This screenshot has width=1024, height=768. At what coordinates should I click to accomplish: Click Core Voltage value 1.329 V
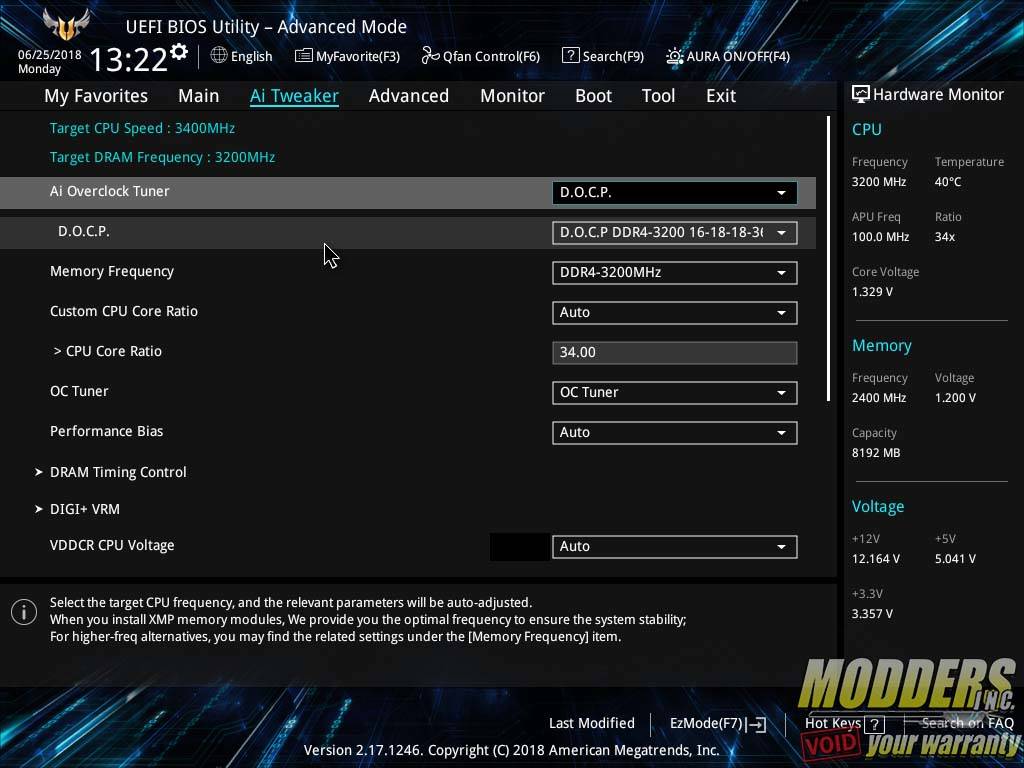click(872, 292)
